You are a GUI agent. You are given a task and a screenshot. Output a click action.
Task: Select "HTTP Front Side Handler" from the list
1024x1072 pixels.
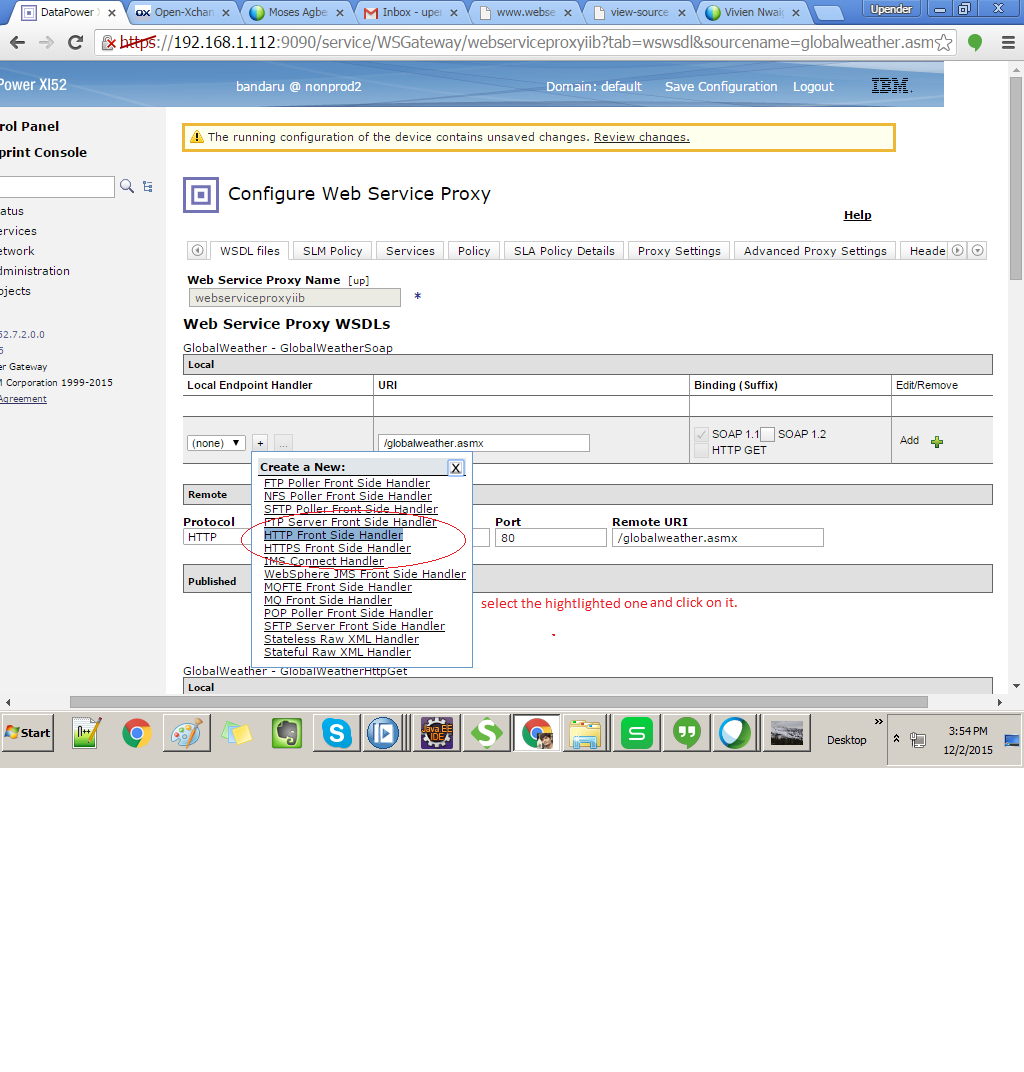tap(333, 535)
